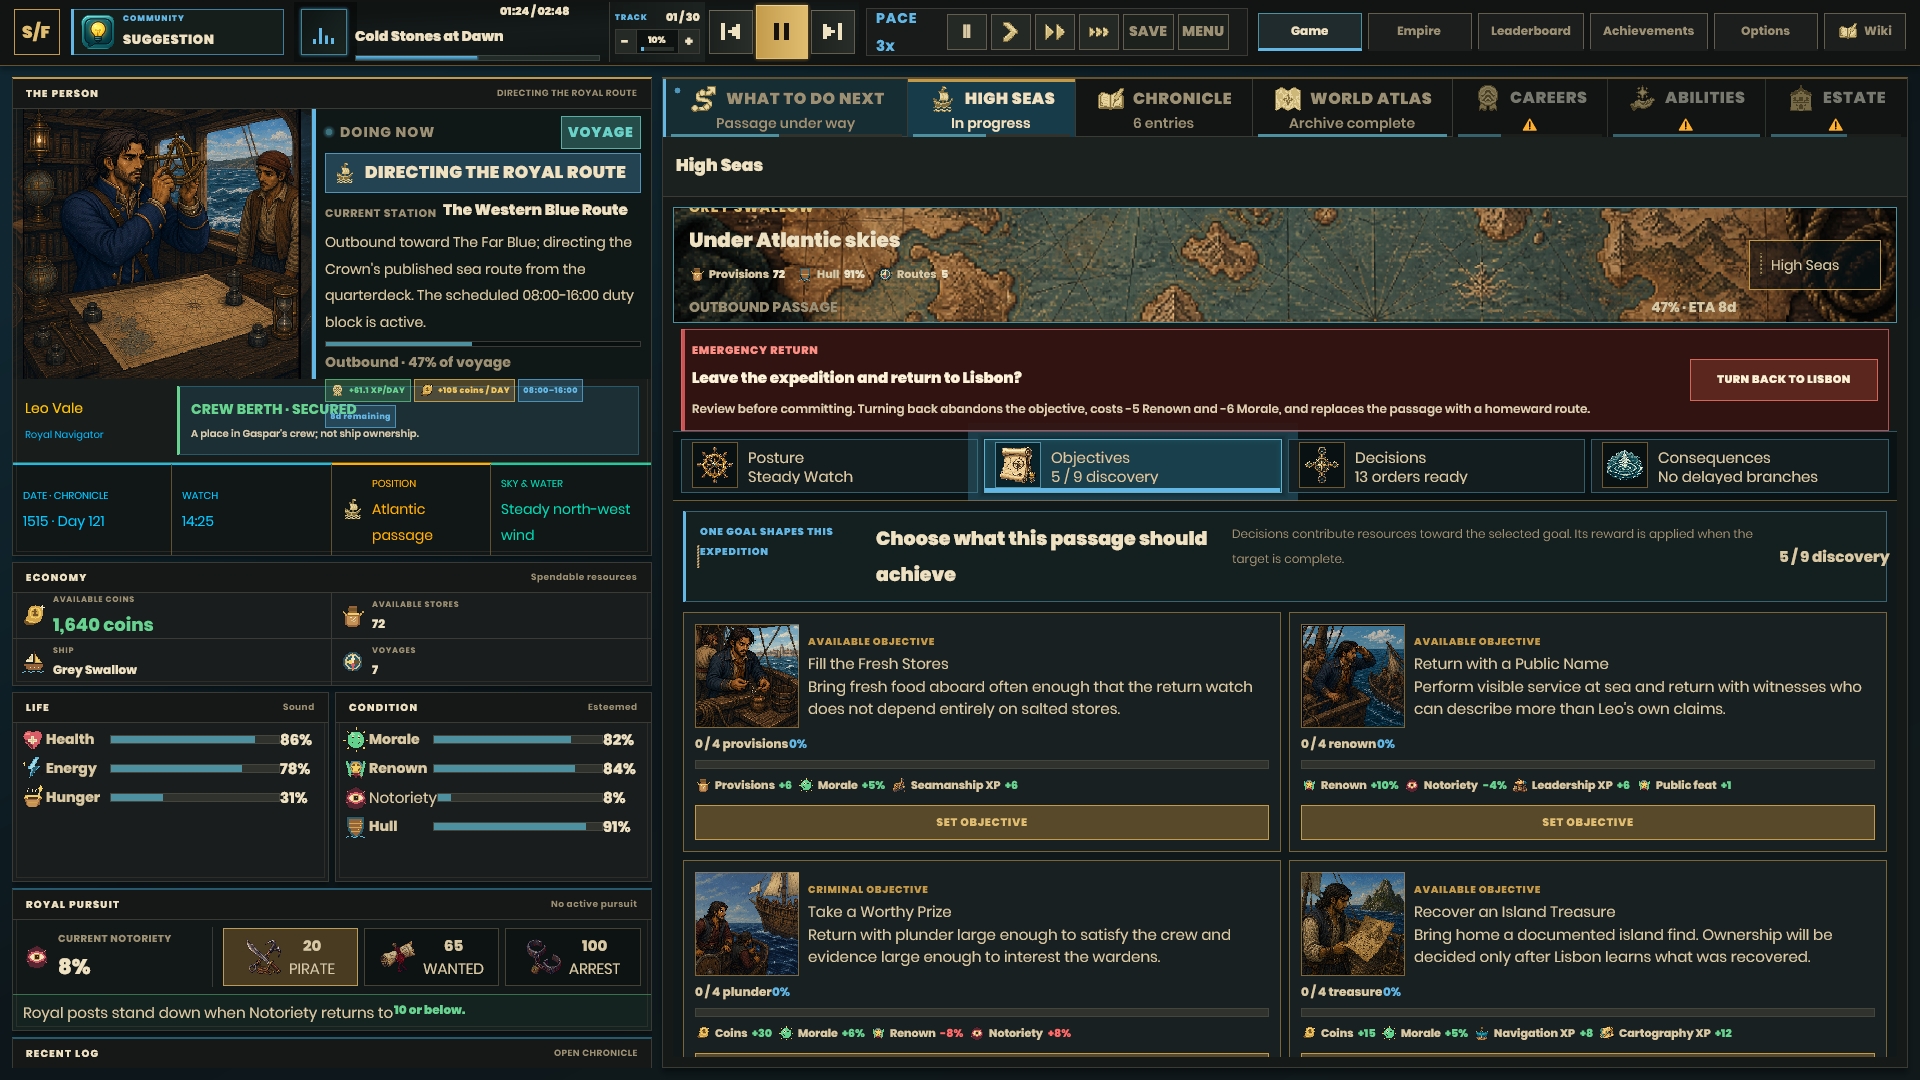Click the music track progress bar
The width and height of the screenshot is (1920, 1080).
click(x=478, y=57)
